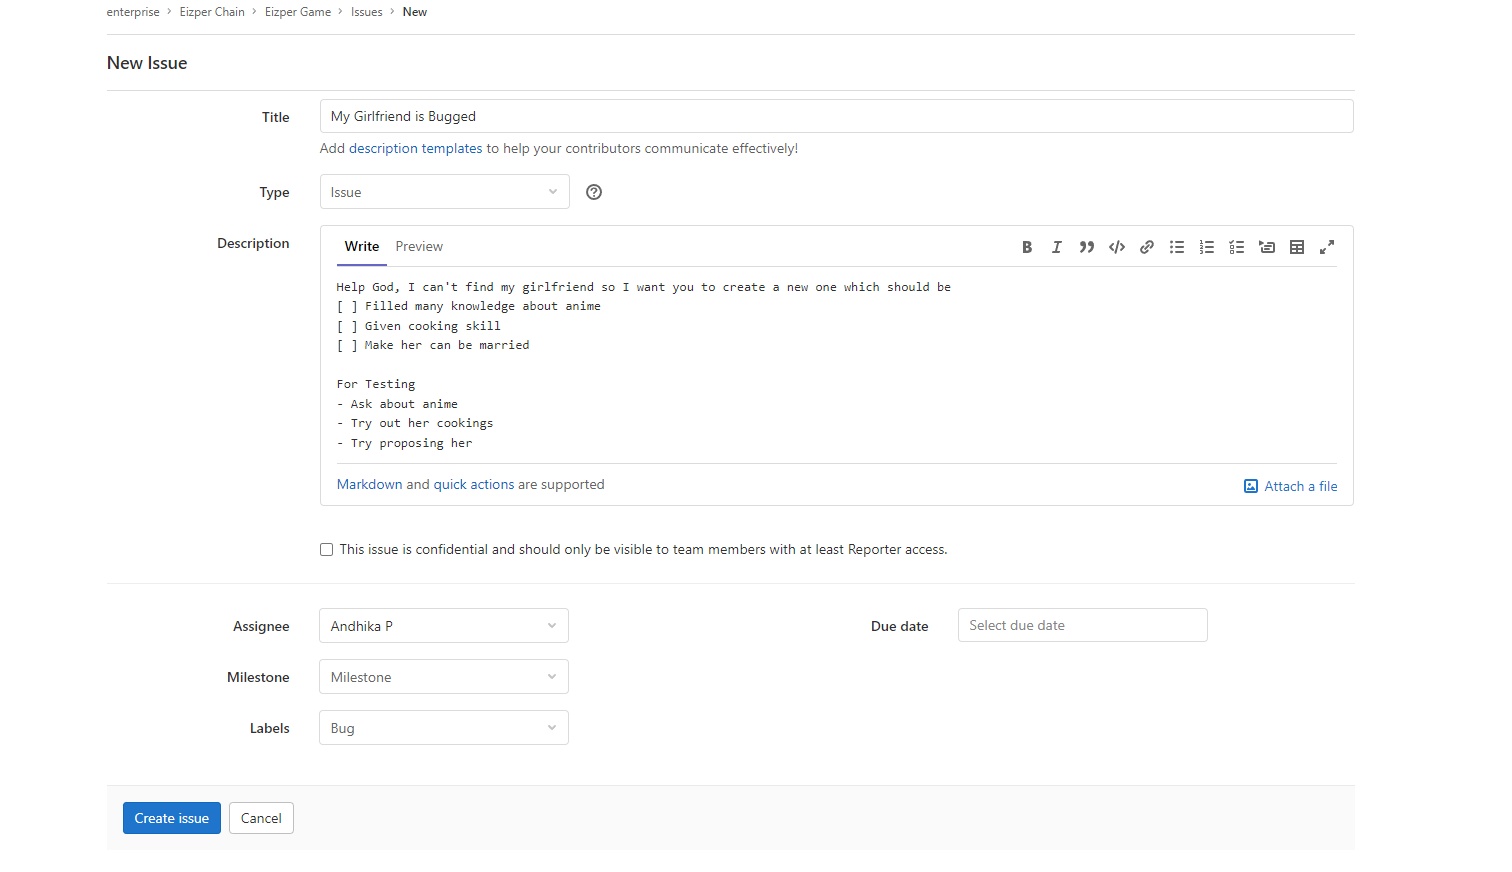The width and height of the screenshot is (1512, 872).
Task: Click the Select due date field
Action: (1082, 625)
